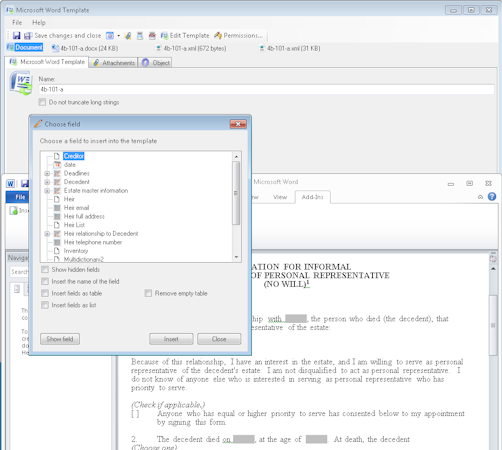Select the Document item in attachment bar
Viewport: 502px width, 450px height.
(x=25, y=47)
